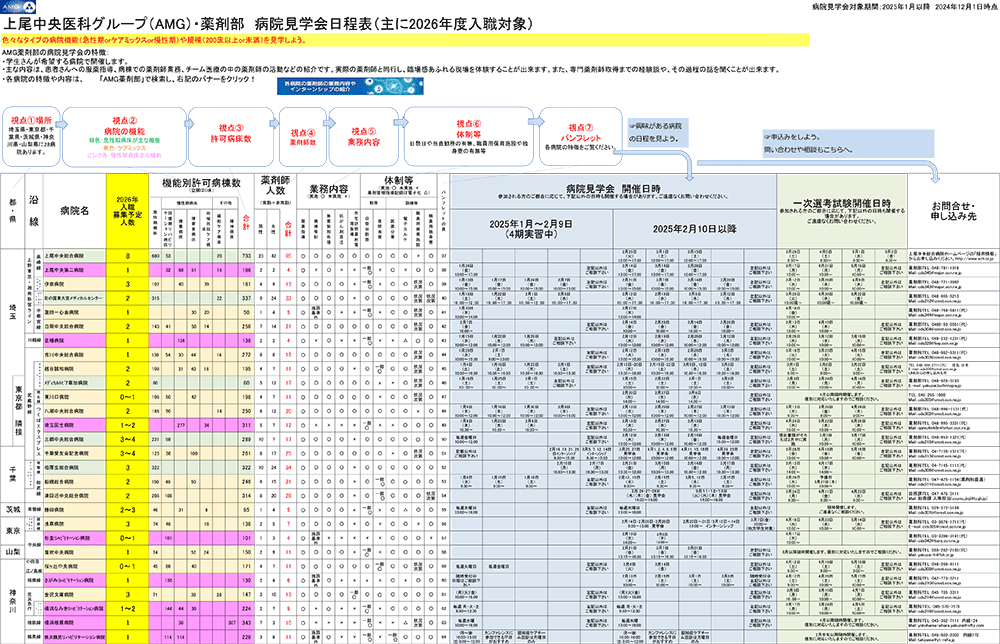Screen dimensions: 1000x644
Task: Click the 上尾中央総合病院 hospital name cell
Action: pyautogui.click(x=75, y=256)
